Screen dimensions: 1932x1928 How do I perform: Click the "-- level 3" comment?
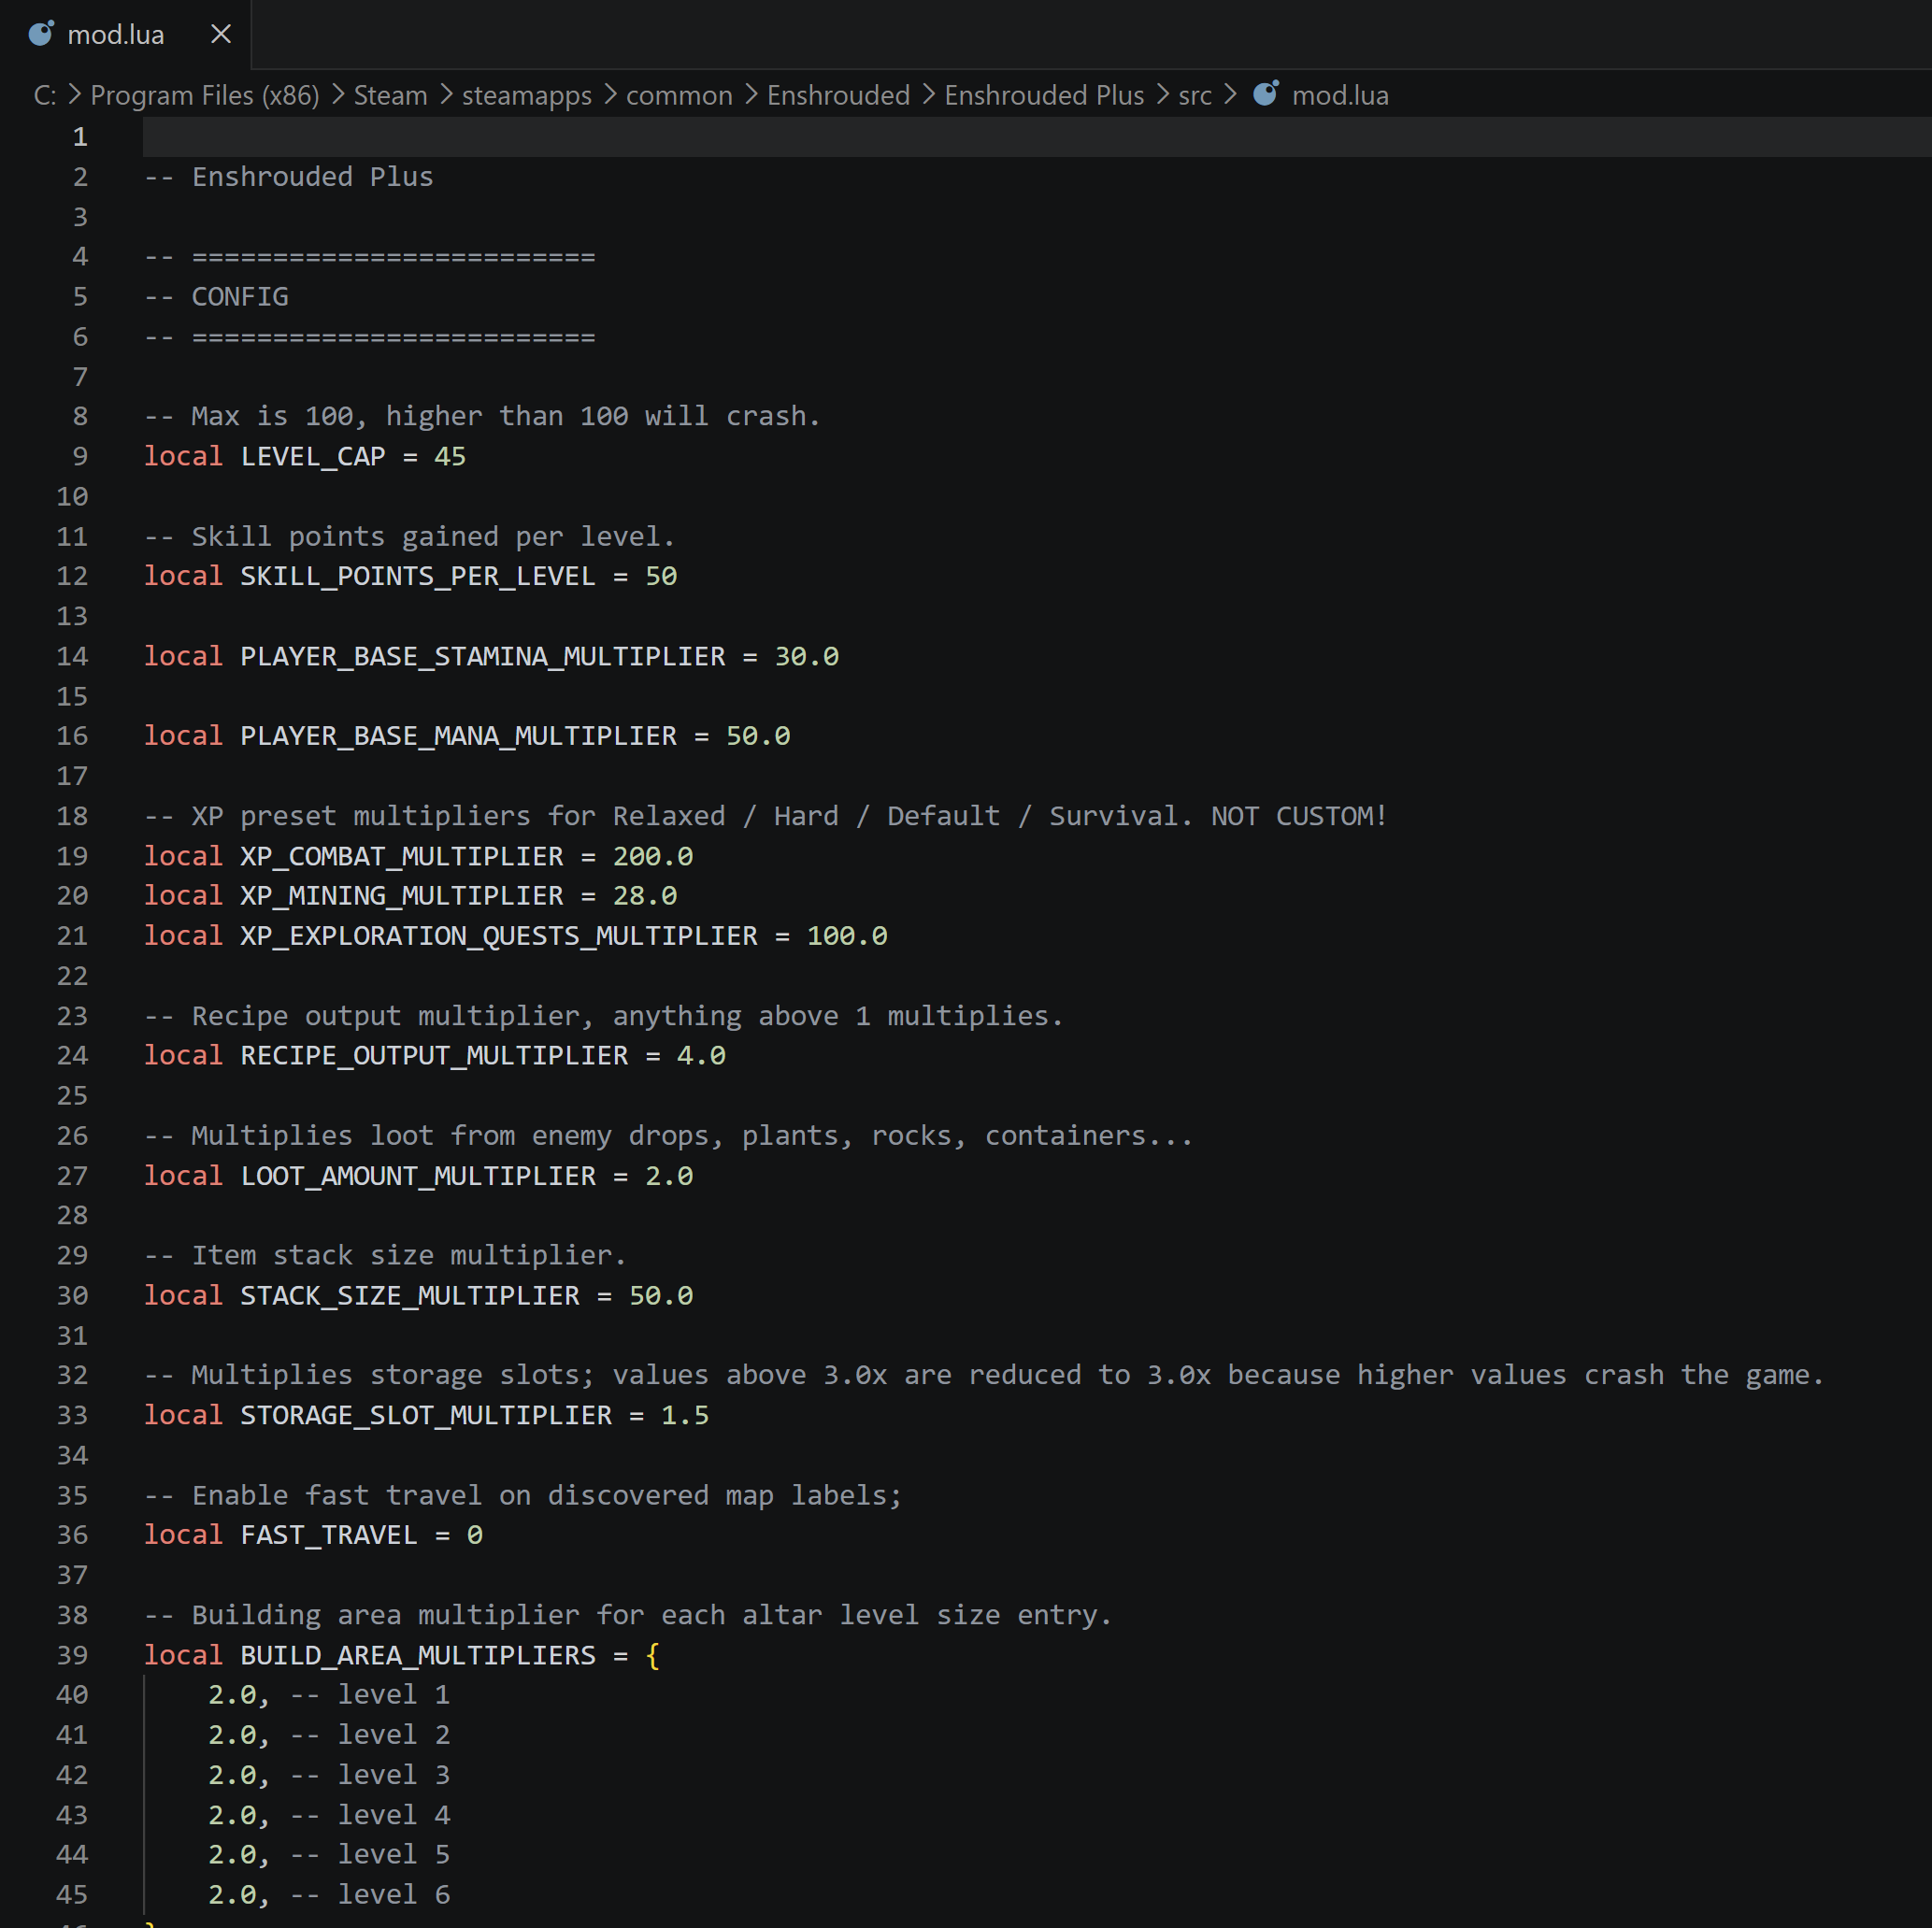pyautogui.click(x=370, y=1775)
